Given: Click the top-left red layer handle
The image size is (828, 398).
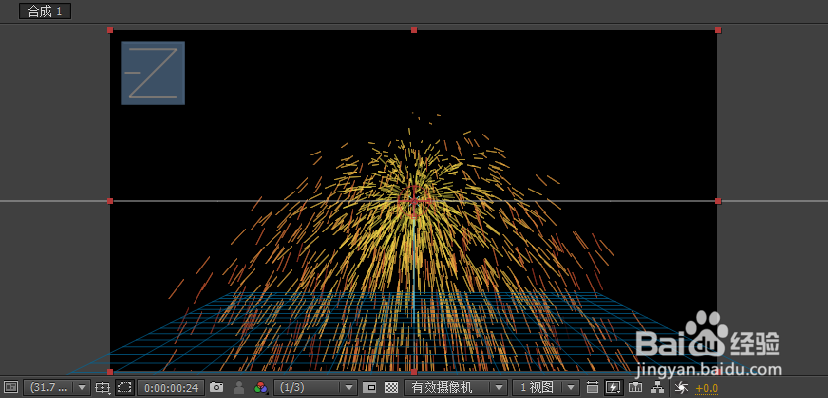Looking at the screenshot, I should click(110, 30).
